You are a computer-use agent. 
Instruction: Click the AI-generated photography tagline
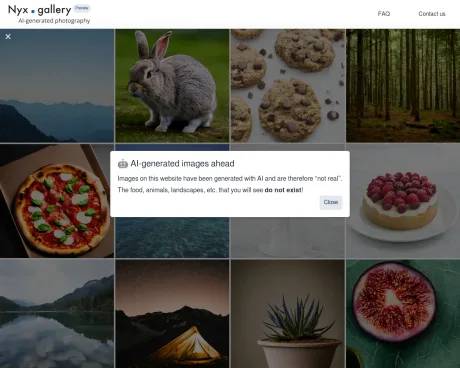coord(54,21)
